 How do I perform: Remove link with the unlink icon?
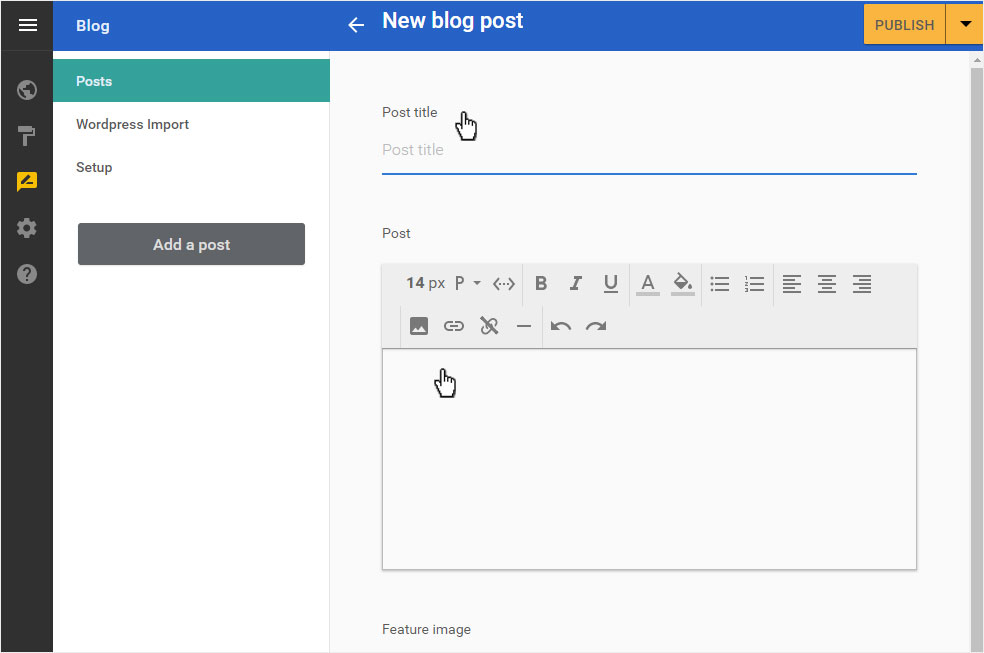(x=489, y=326)
